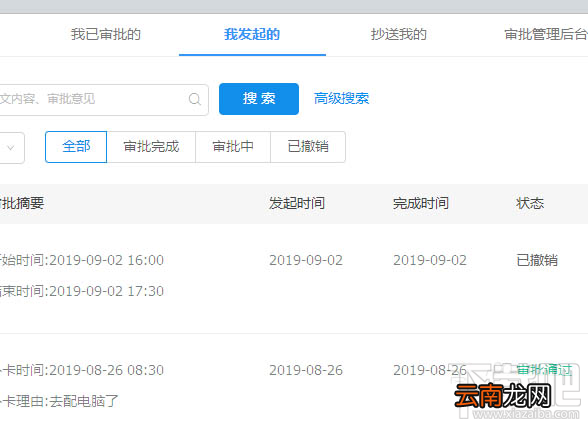Open the partially visible dropdown chevron
588x424 pixels.
pyautogui.click(x=10, y=148)
